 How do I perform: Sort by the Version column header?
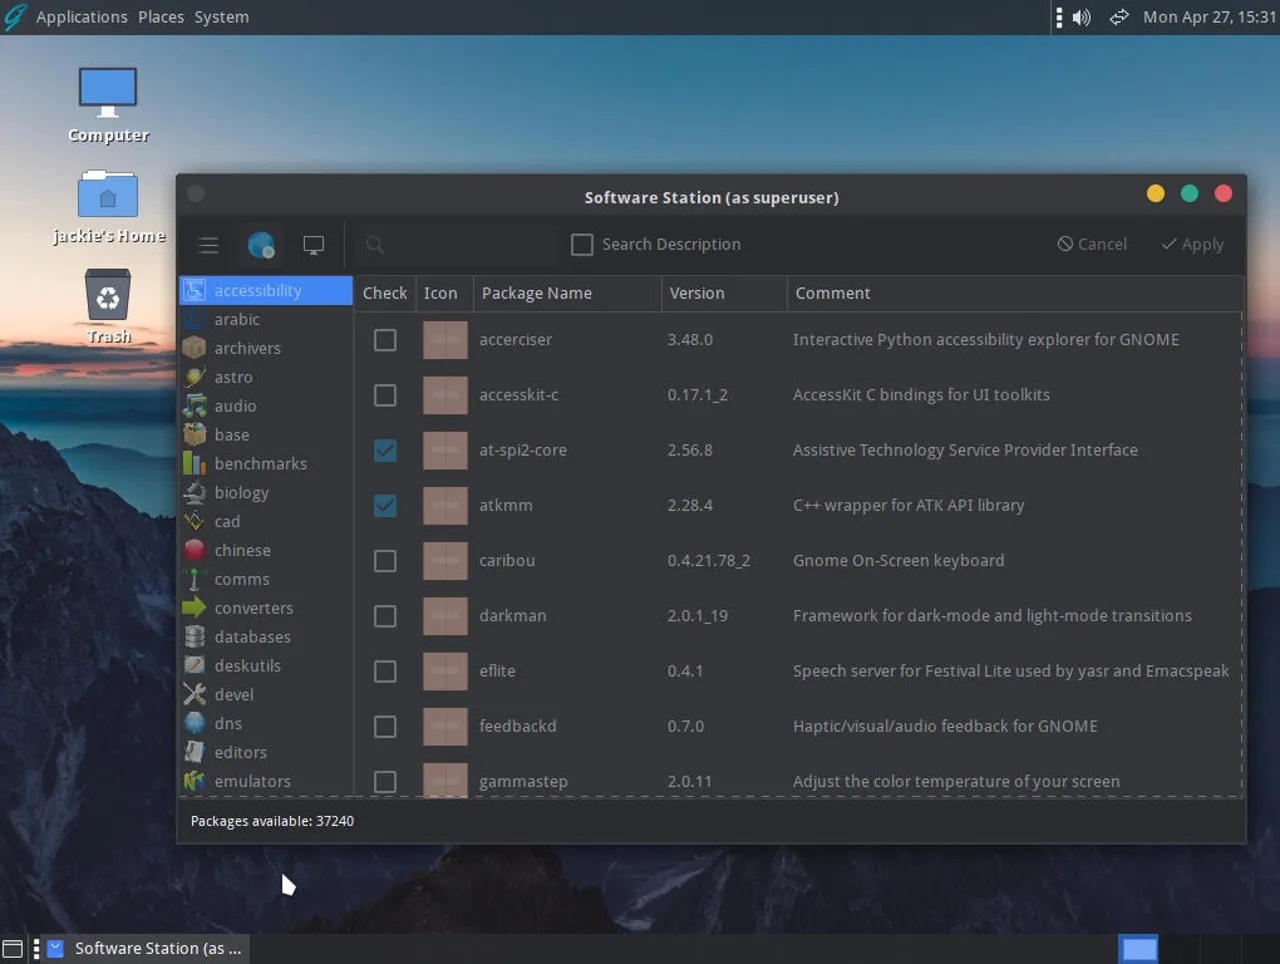[x=724, y=293]
